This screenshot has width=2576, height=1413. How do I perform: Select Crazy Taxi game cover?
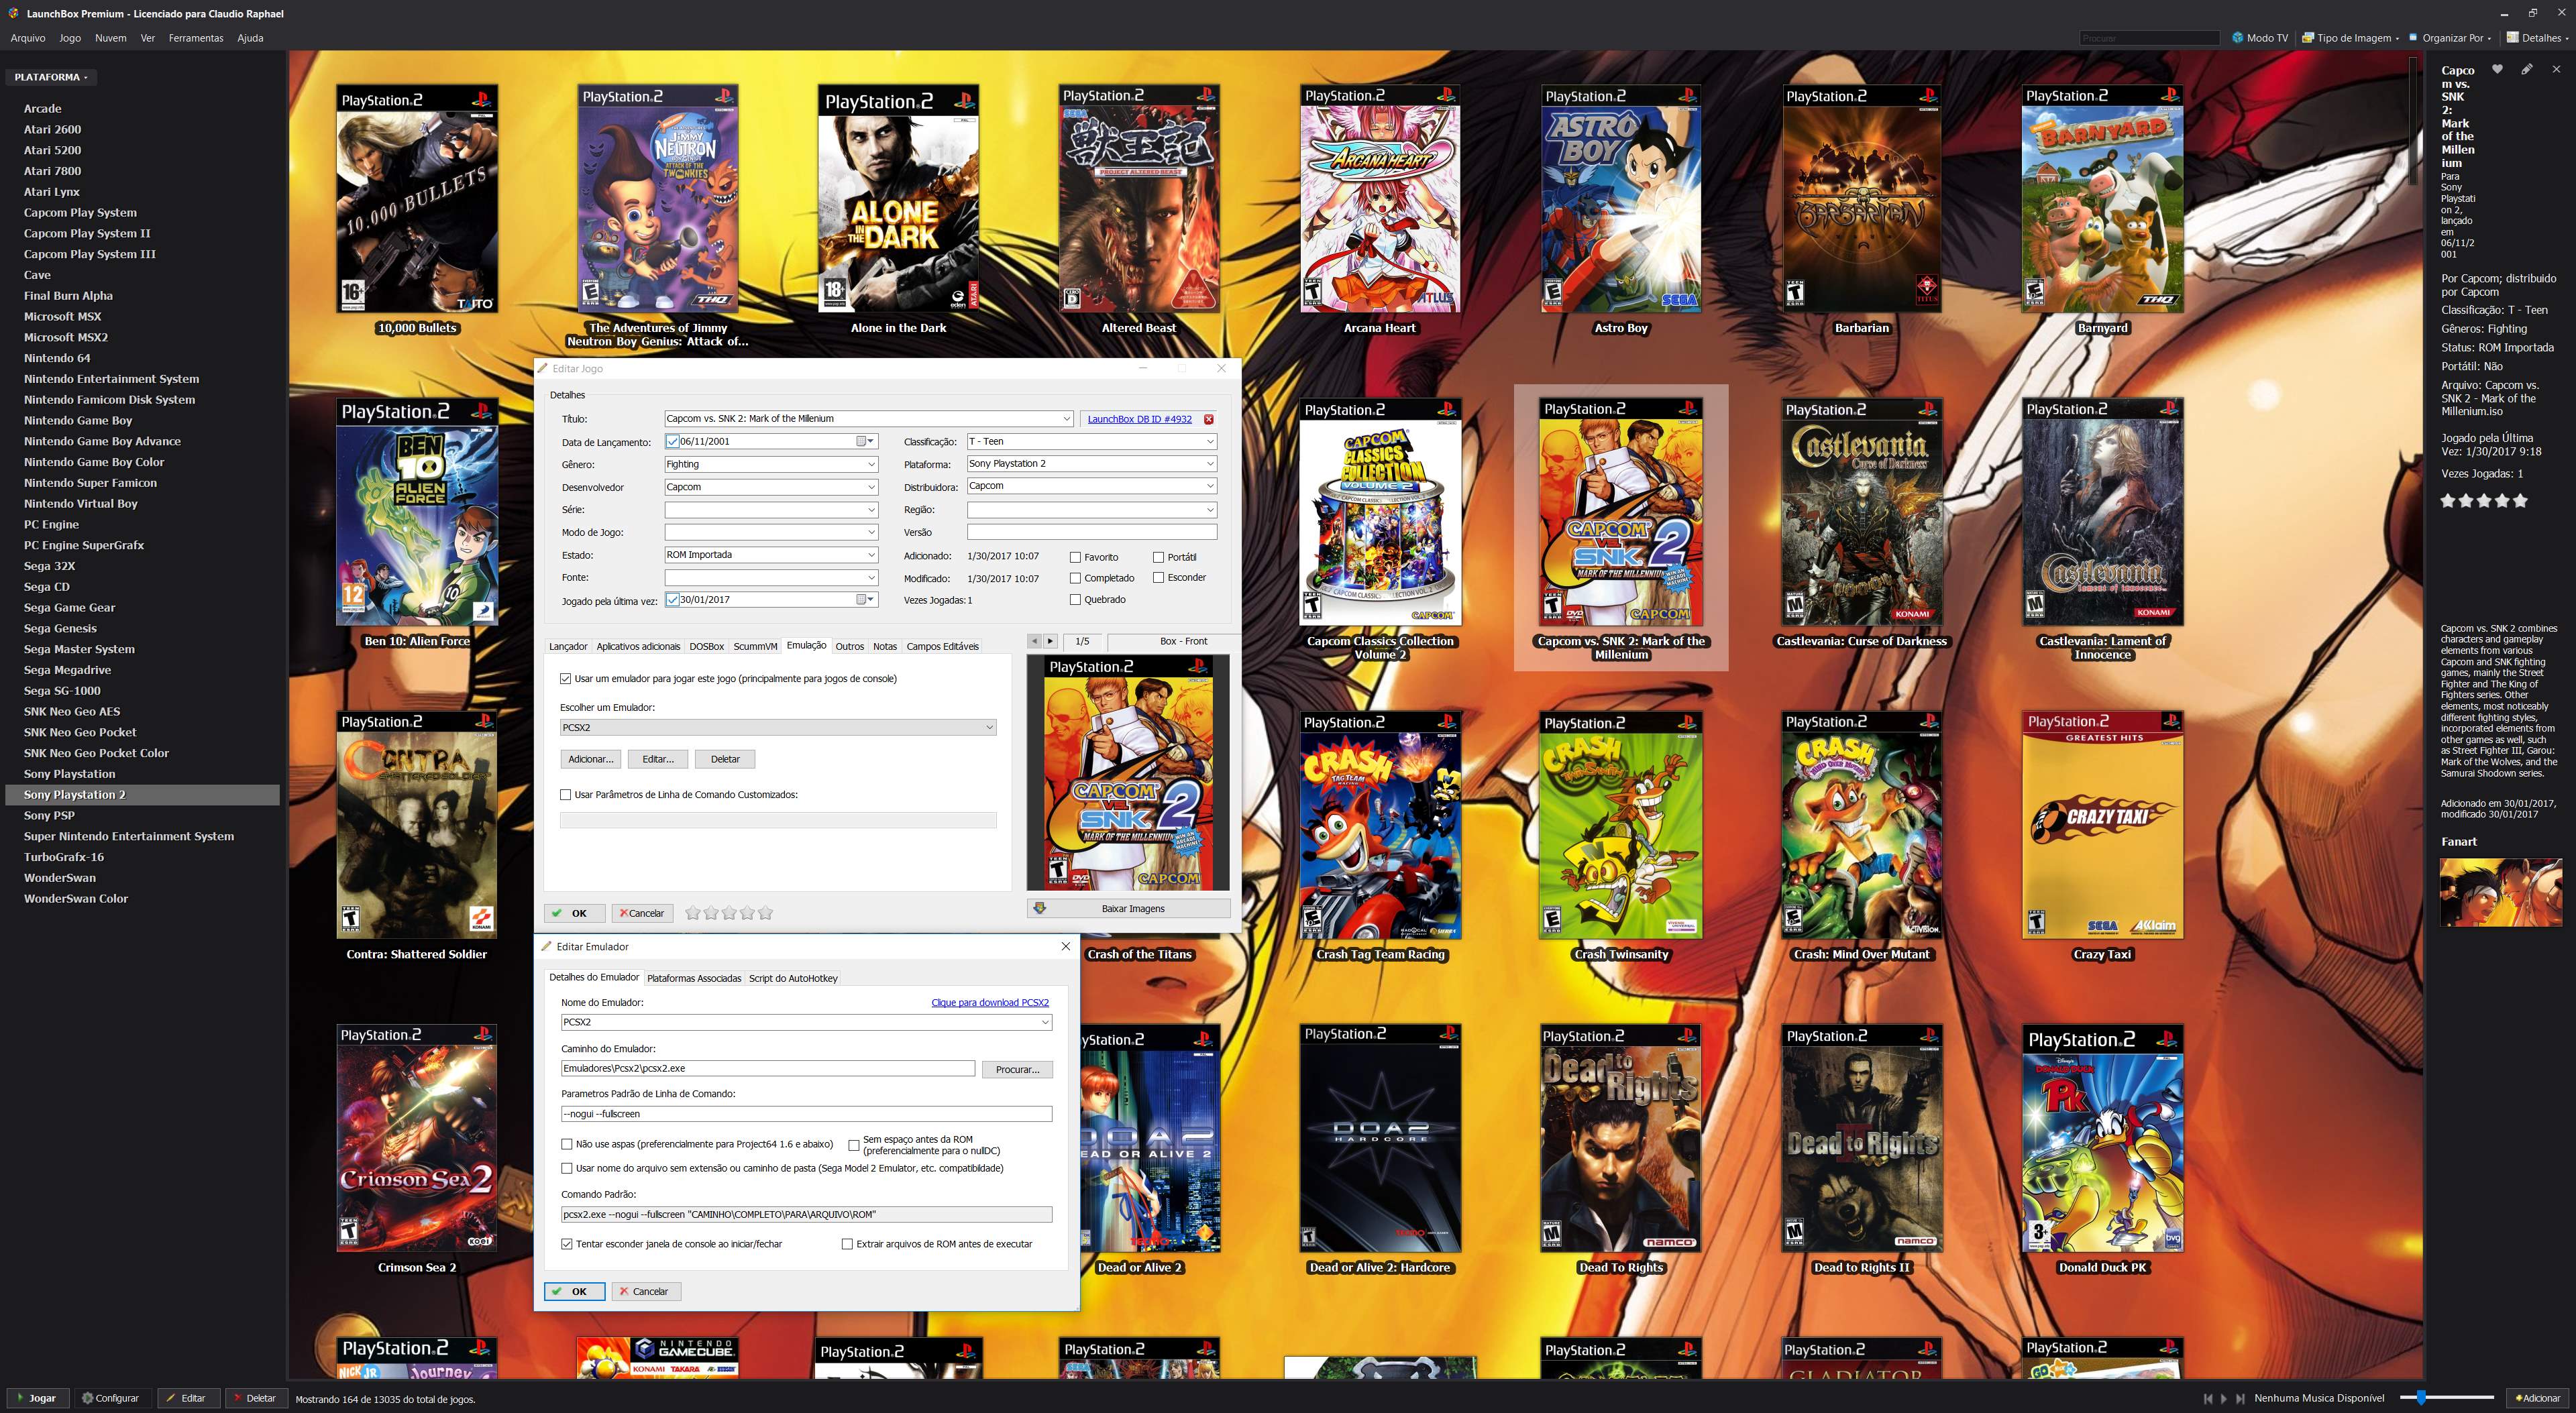coord(2102,825)
